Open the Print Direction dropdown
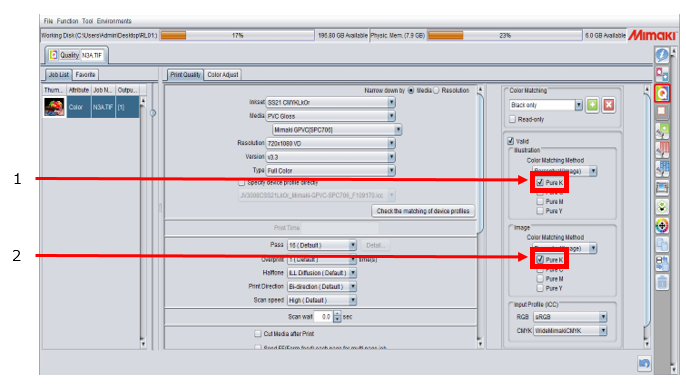The width and height of the screenshot is (686, 387). pyautogui.click(x=322, y=287)
